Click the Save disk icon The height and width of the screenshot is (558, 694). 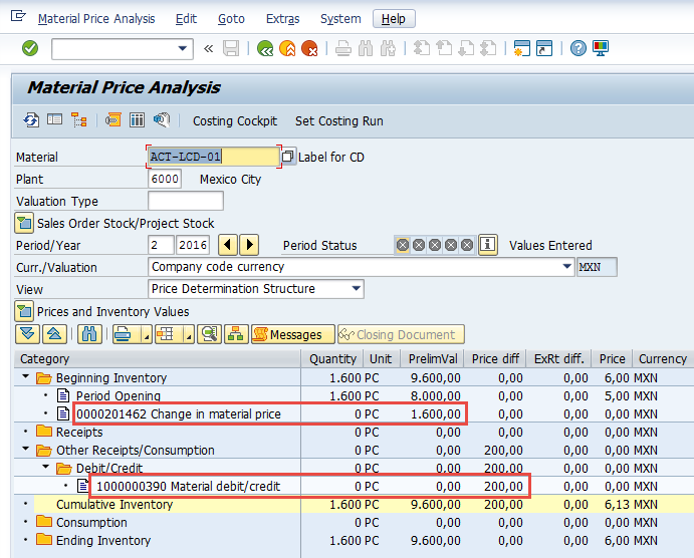click(231, 48)
